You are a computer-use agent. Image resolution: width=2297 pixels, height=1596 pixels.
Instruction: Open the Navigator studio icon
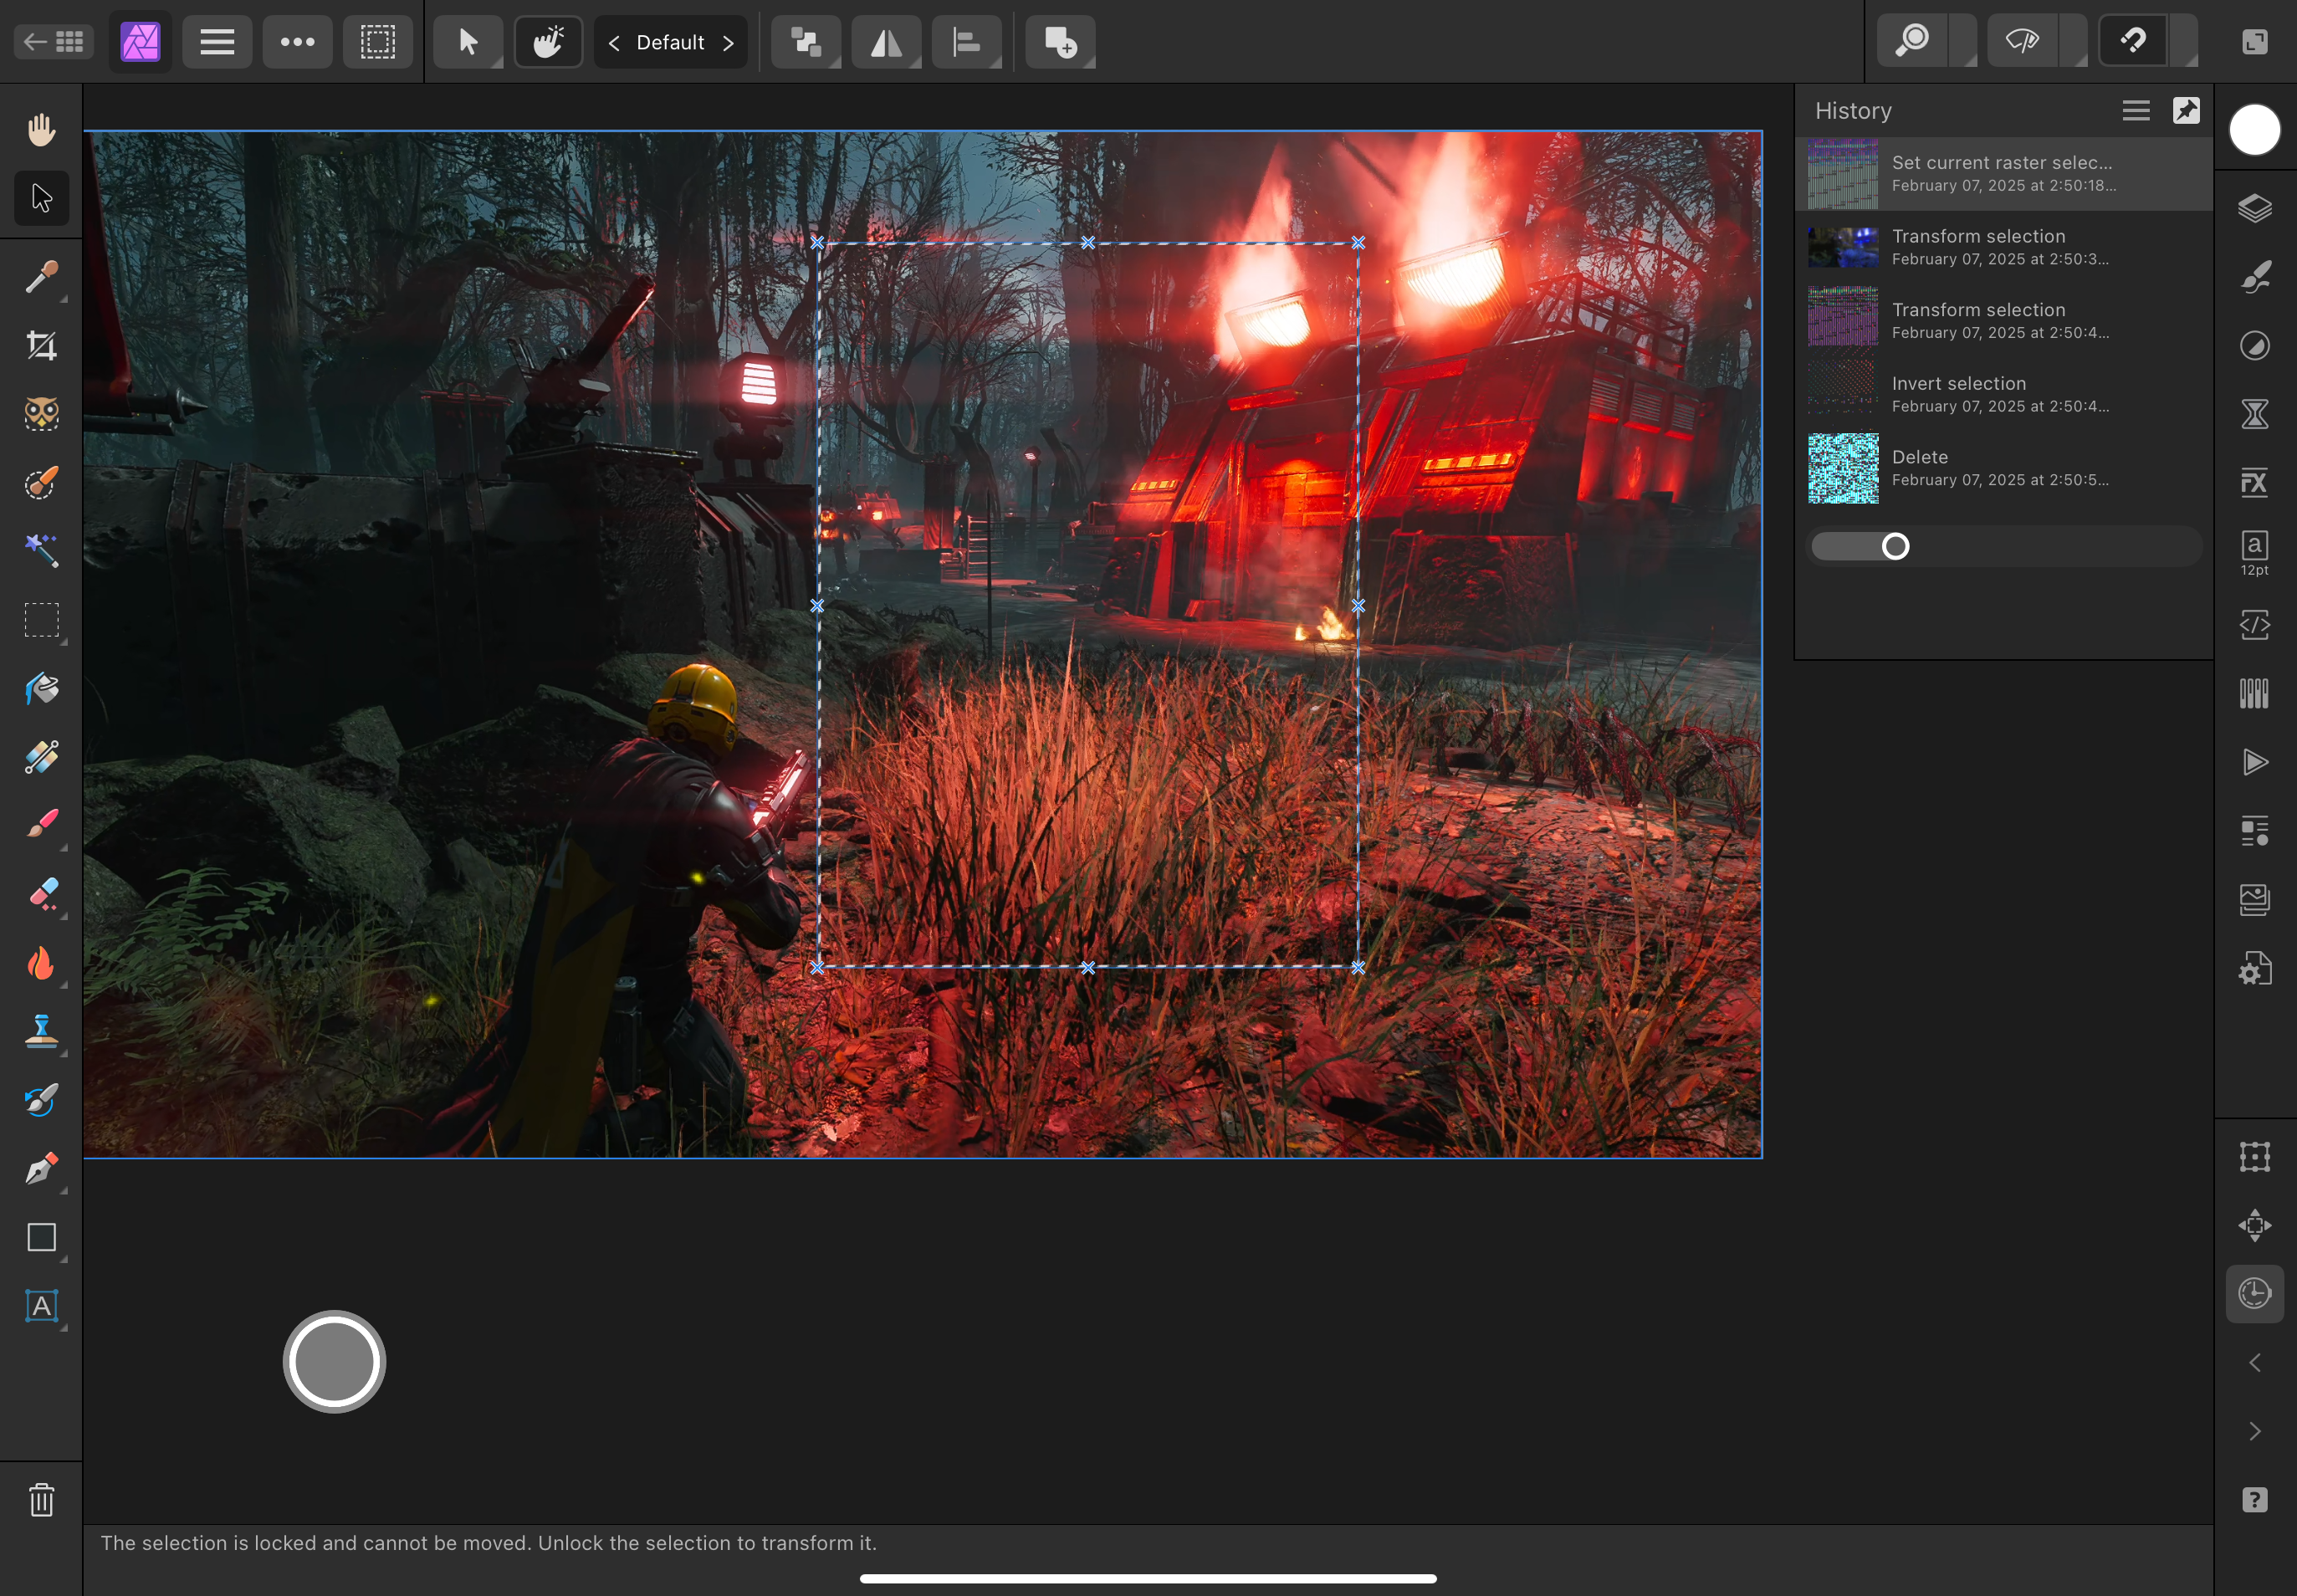(2254, 1225)
